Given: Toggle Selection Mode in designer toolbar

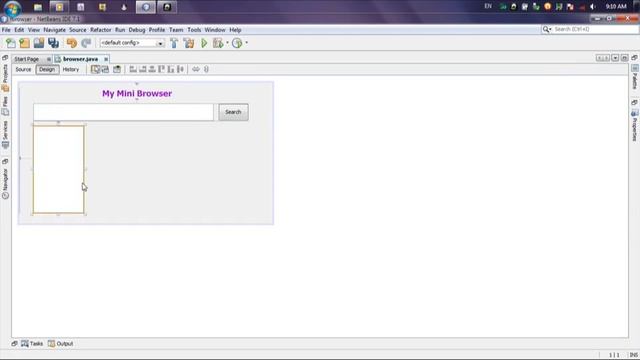Looking at the screenshot, I should [95, 69].
